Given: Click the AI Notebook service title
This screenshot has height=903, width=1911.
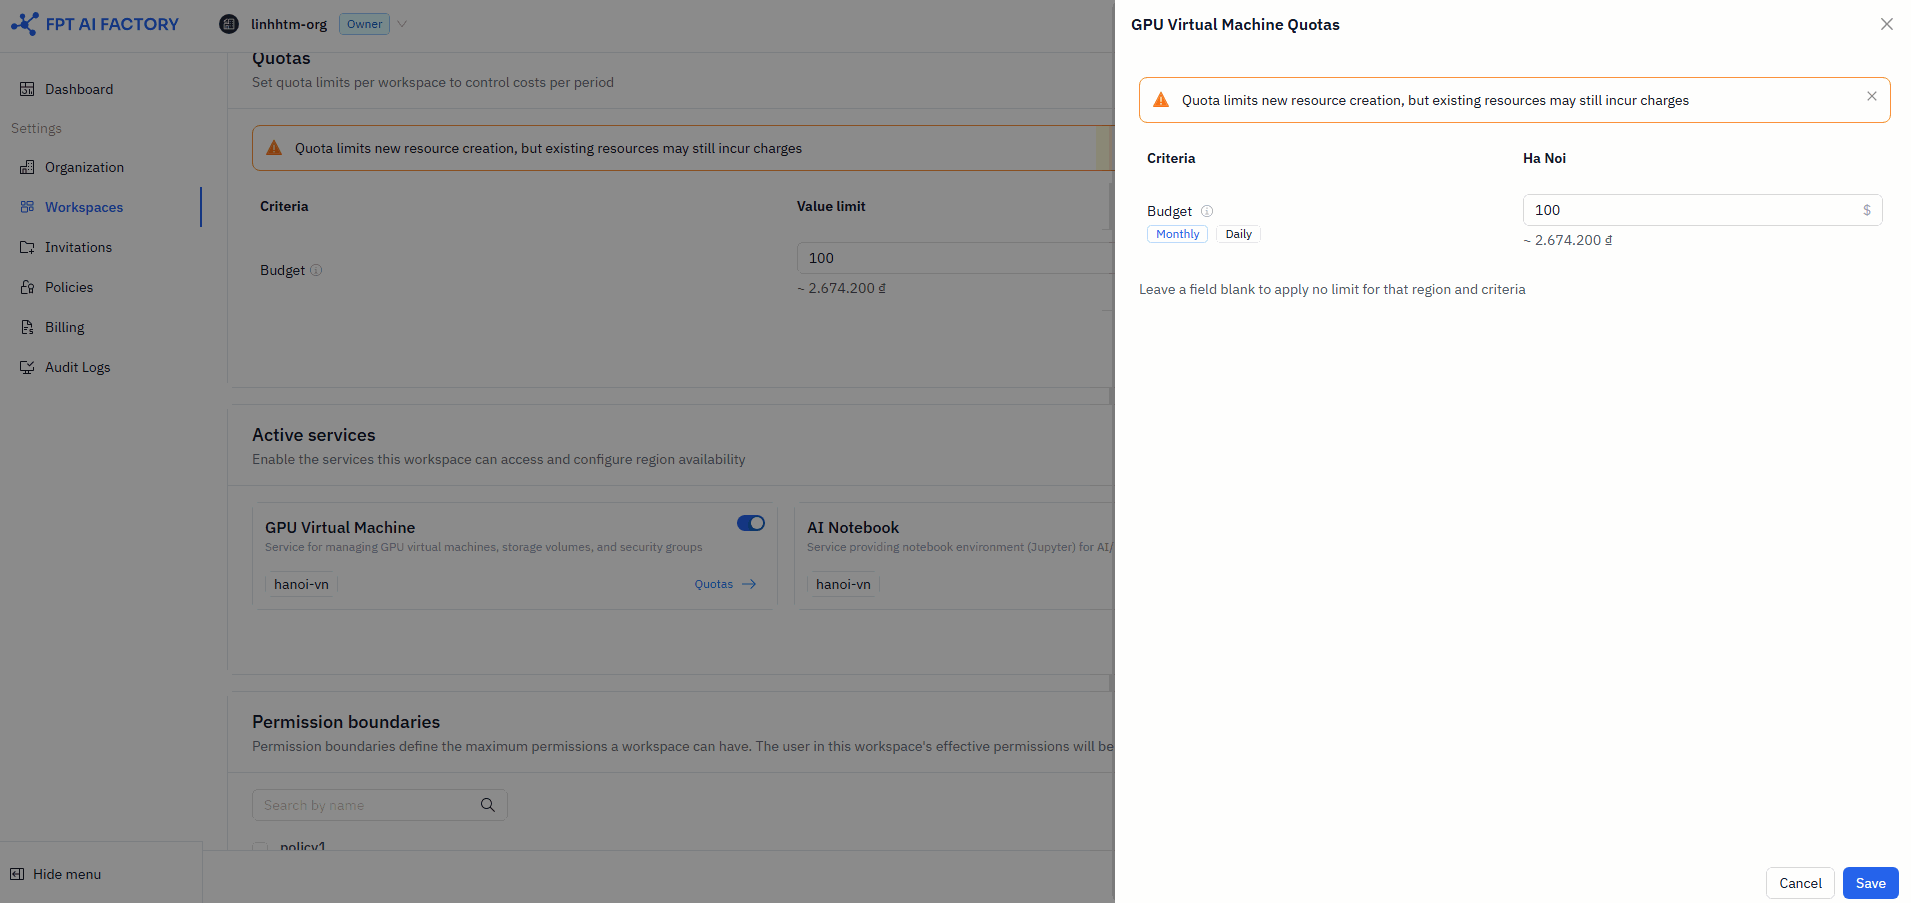Looking at the screenshot, I should coord(853,527).
